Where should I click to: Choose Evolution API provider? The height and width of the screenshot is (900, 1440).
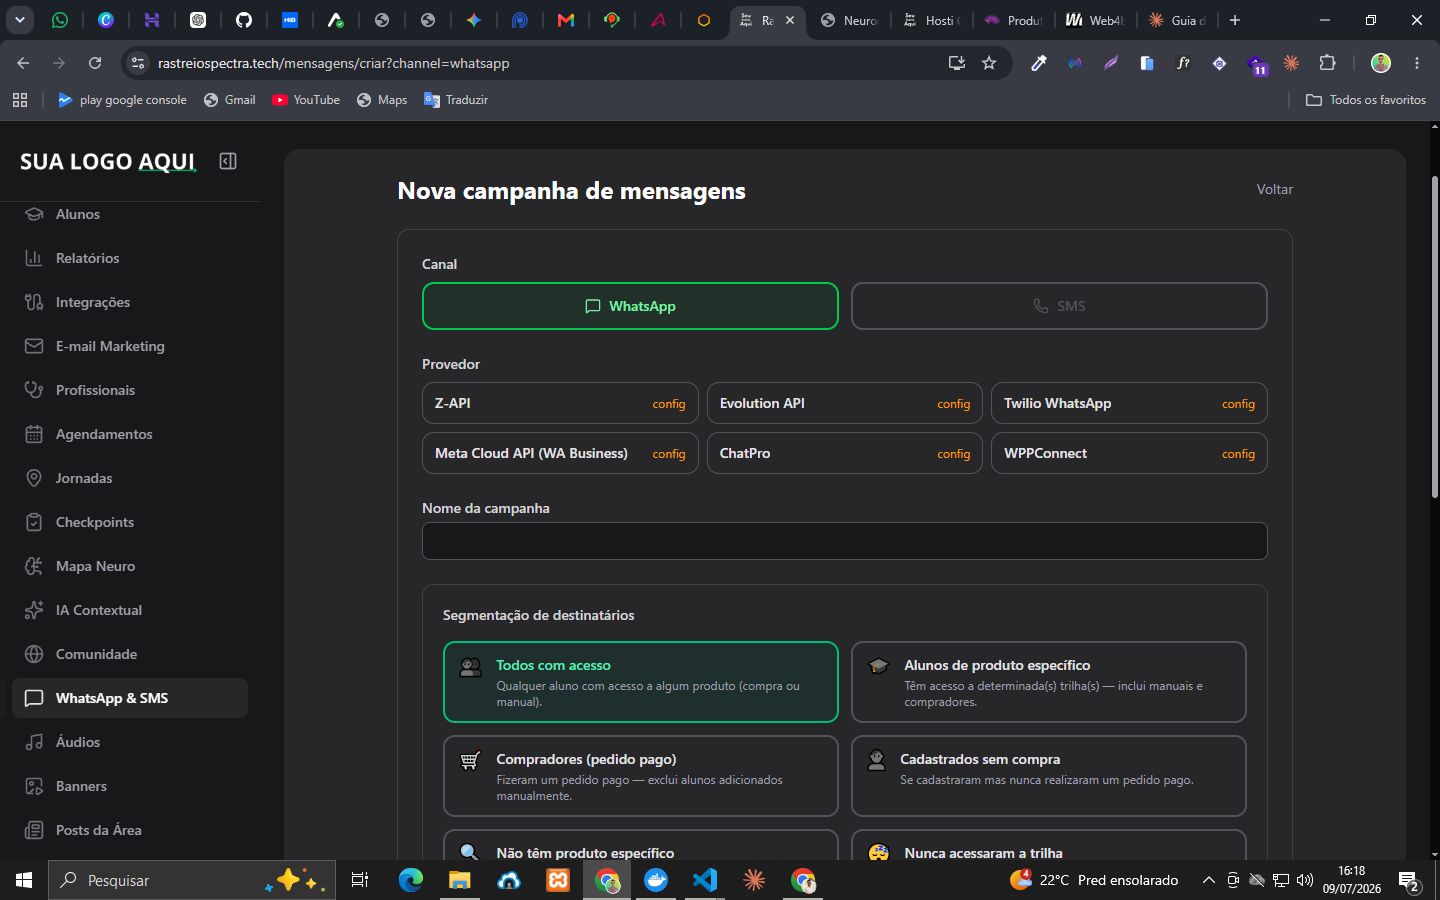[845, 403]
